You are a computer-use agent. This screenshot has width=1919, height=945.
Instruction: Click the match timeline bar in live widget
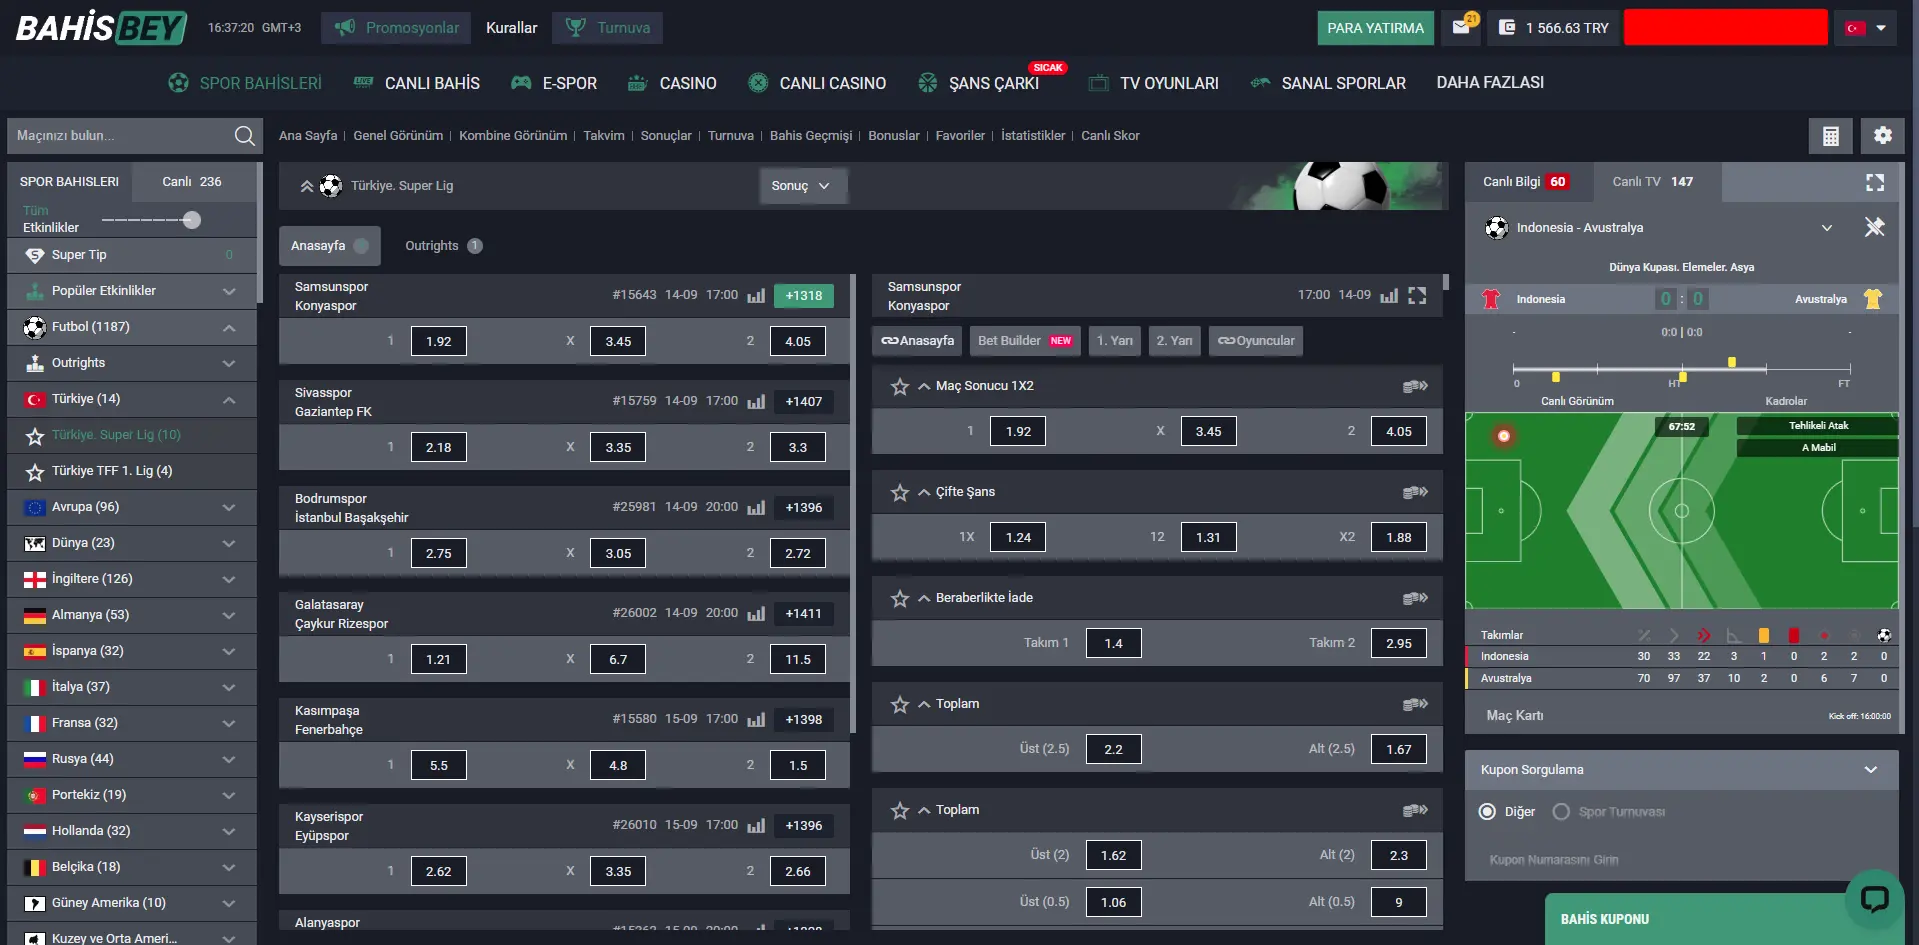click(1681, 369)
